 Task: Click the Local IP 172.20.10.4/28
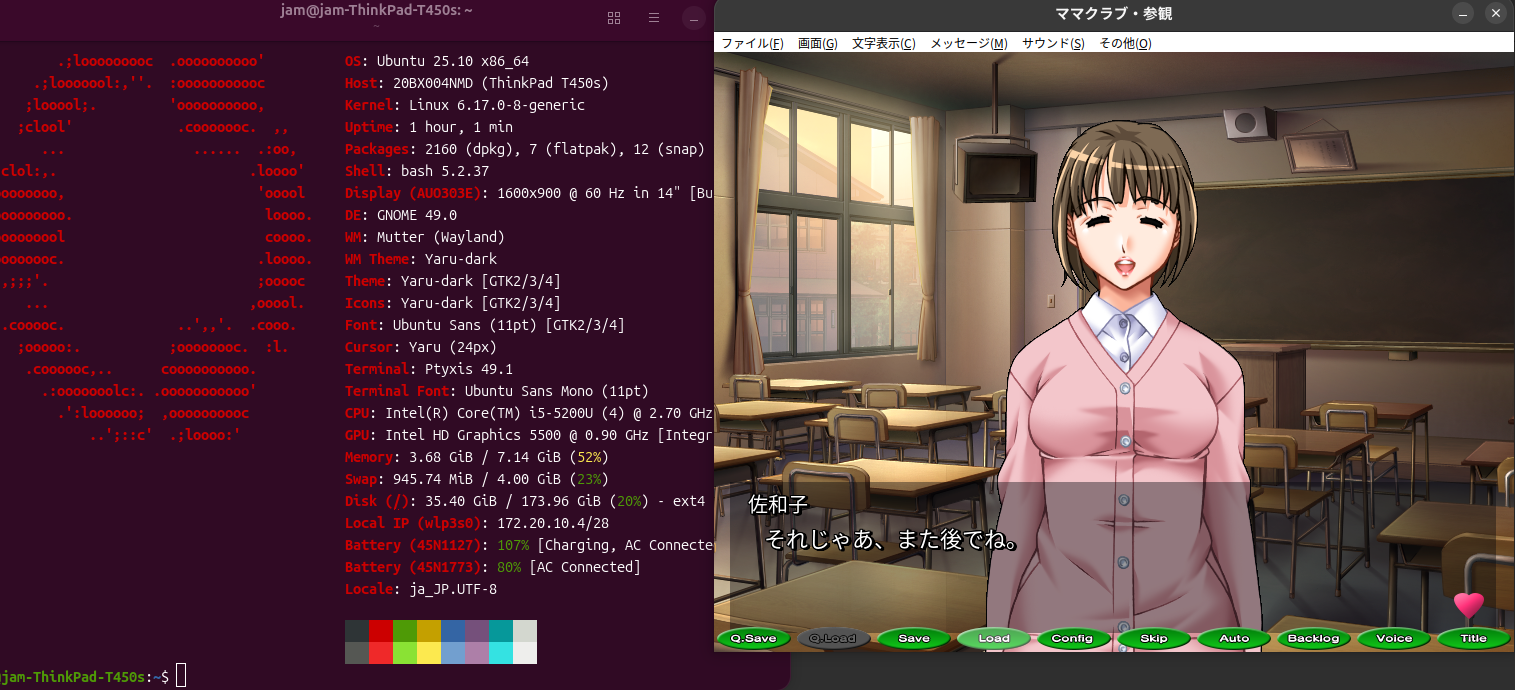553,523
